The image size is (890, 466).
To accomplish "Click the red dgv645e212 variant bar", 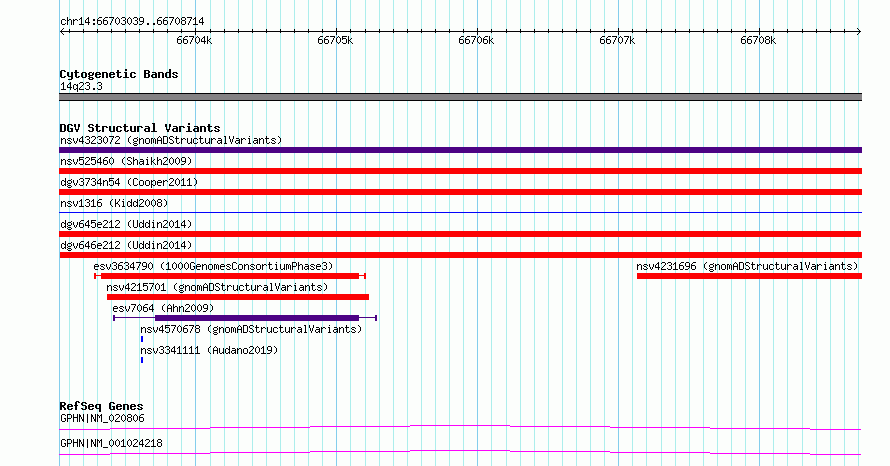I will tap(460, 234).
